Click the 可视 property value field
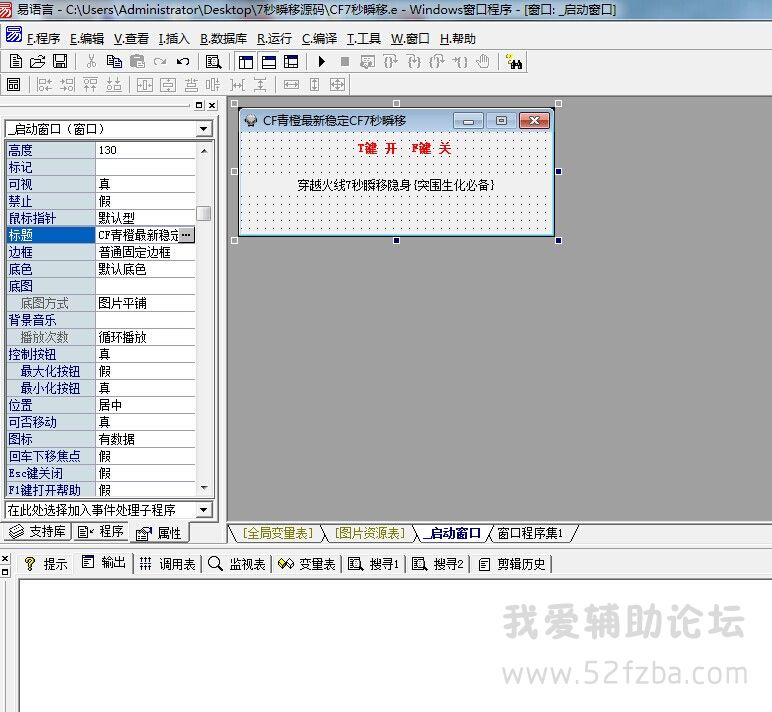Image resolution: width=772 pixels, height=712 pixels. (145, 184)
